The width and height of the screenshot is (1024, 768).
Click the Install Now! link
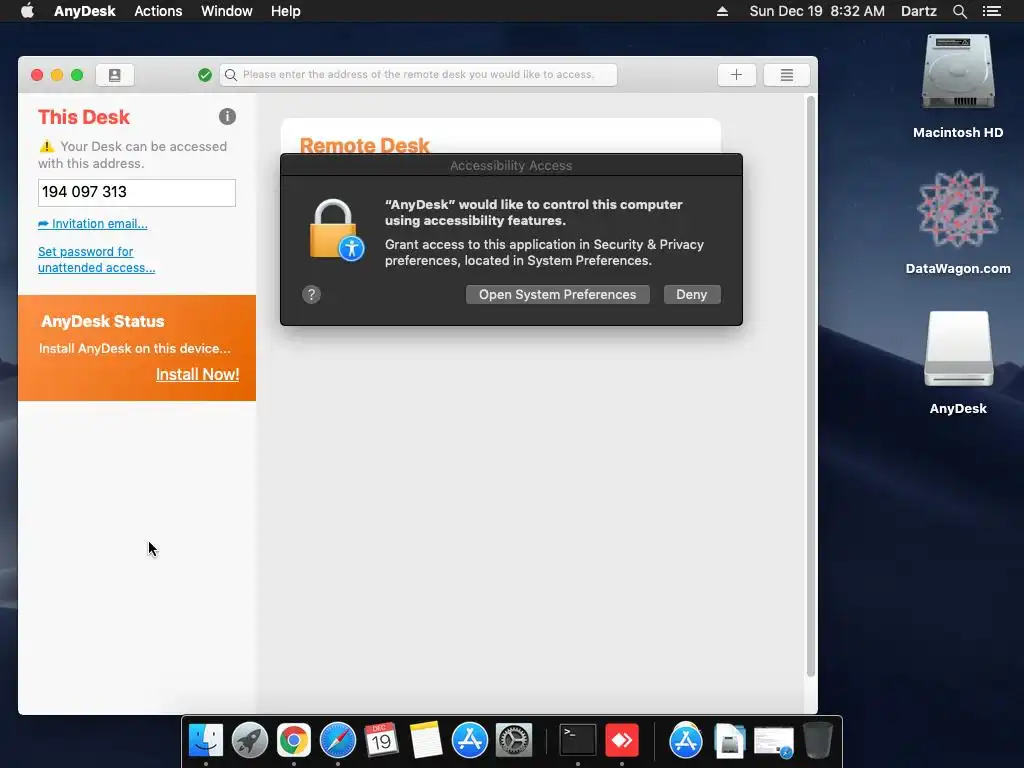pyautogui.click(x=197, y=374)
